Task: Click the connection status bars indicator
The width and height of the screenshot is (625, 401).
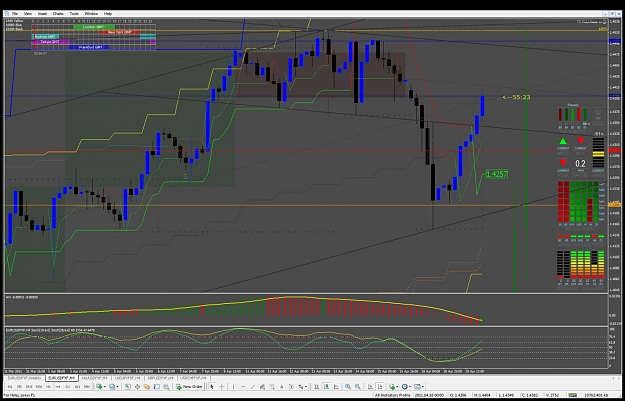Action: pyautogui.click(x=573, y=395)
